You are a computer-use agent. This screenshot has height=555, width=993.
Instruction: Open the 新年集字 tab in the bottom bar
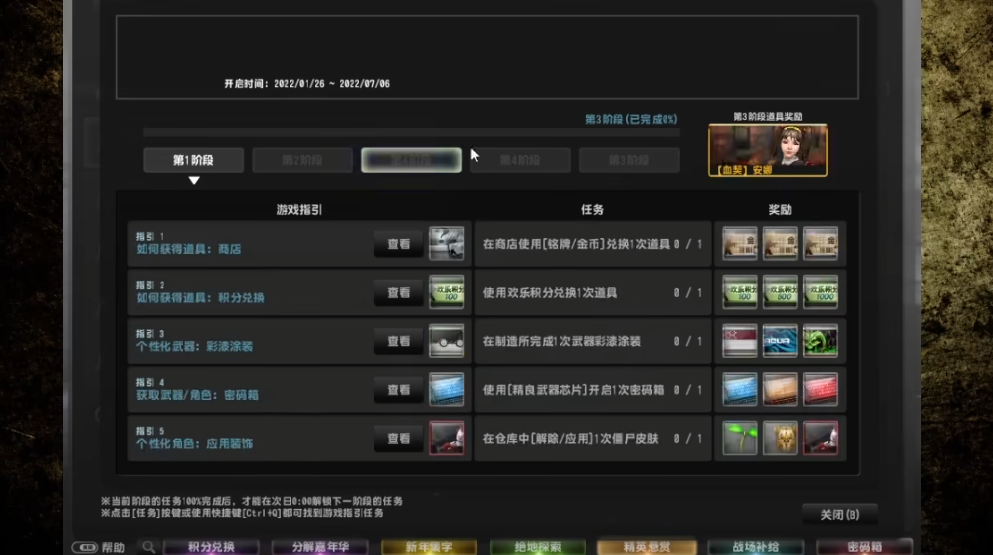point(429,547)
